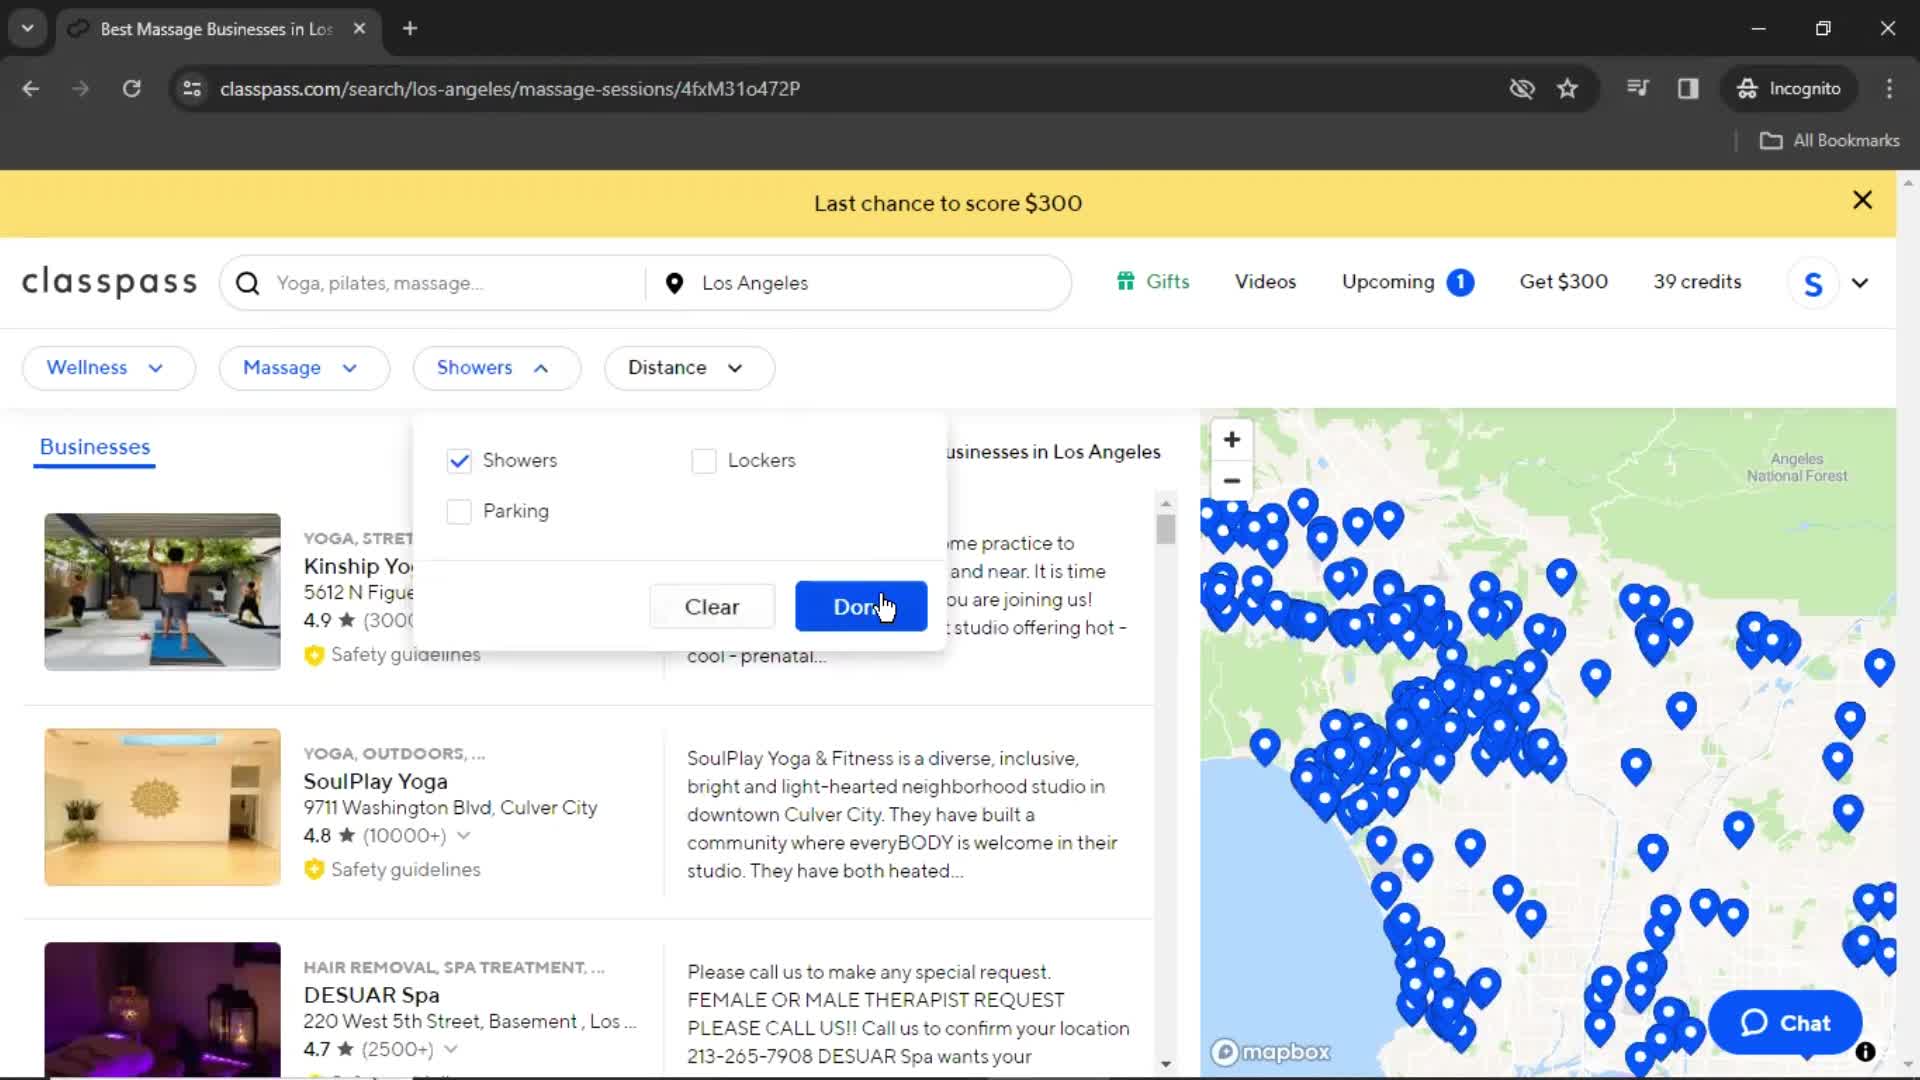Image resolution: width=1920 pixels, height=1080 pixels.
Task: Bookmark this page with the star
Action: coord(1567,88)
